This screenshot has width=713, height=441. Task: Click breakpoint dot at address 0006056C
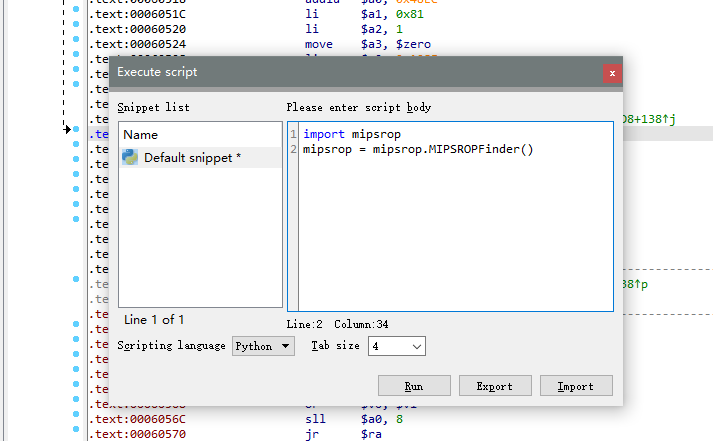[77, 419]
